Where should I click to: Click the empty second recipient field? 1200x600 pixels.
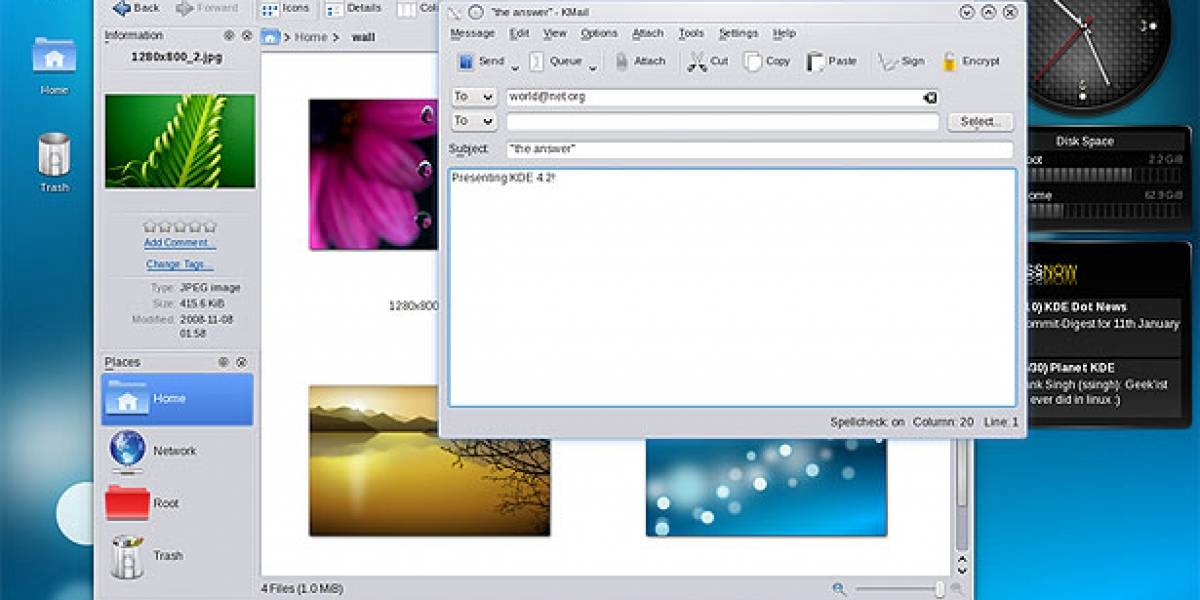[722, 121]
